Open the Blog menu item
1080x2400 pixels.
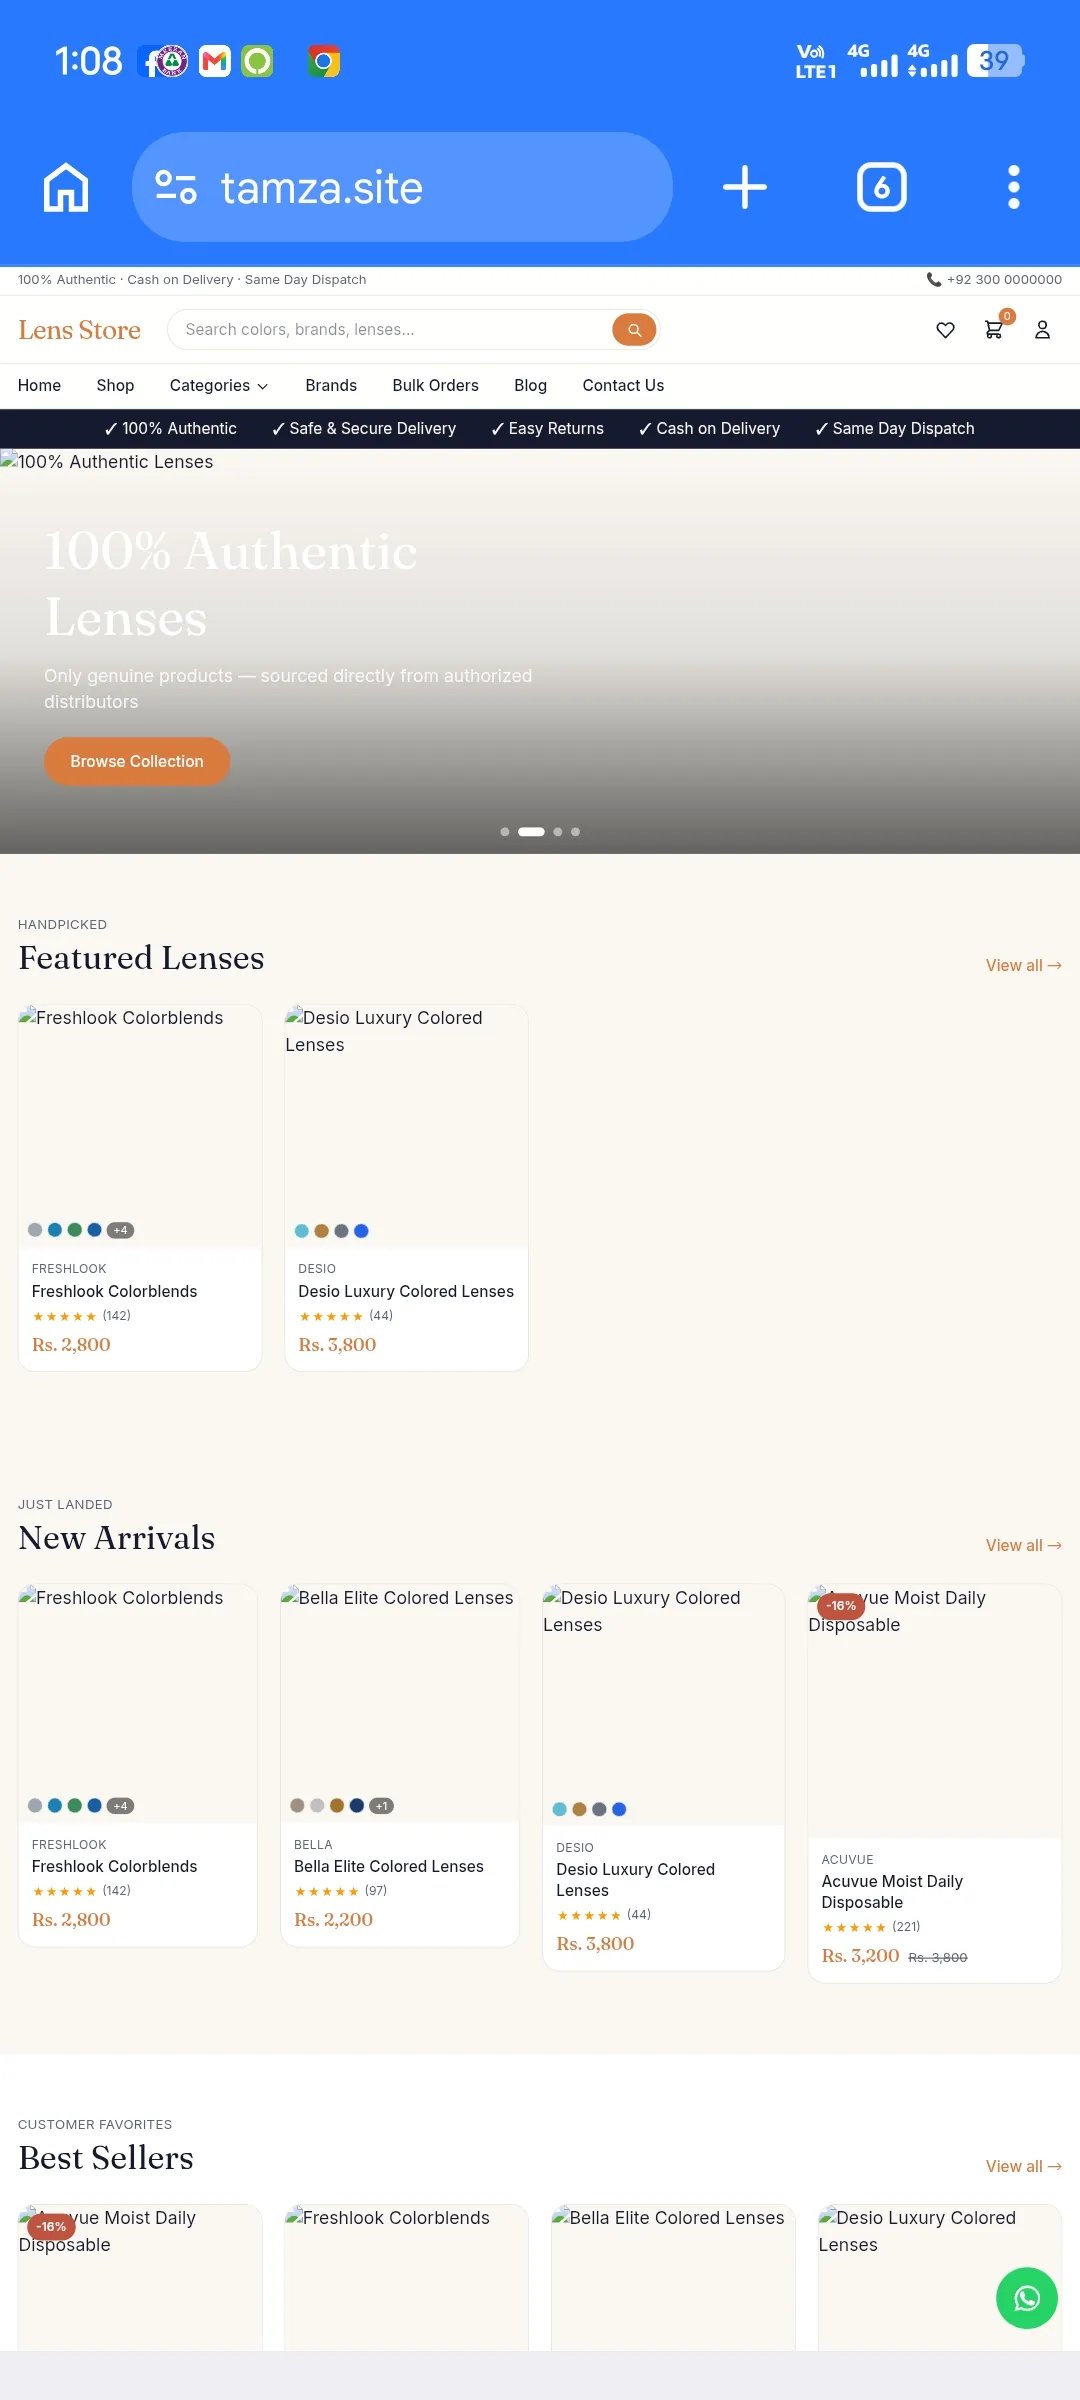pos(530,386)
